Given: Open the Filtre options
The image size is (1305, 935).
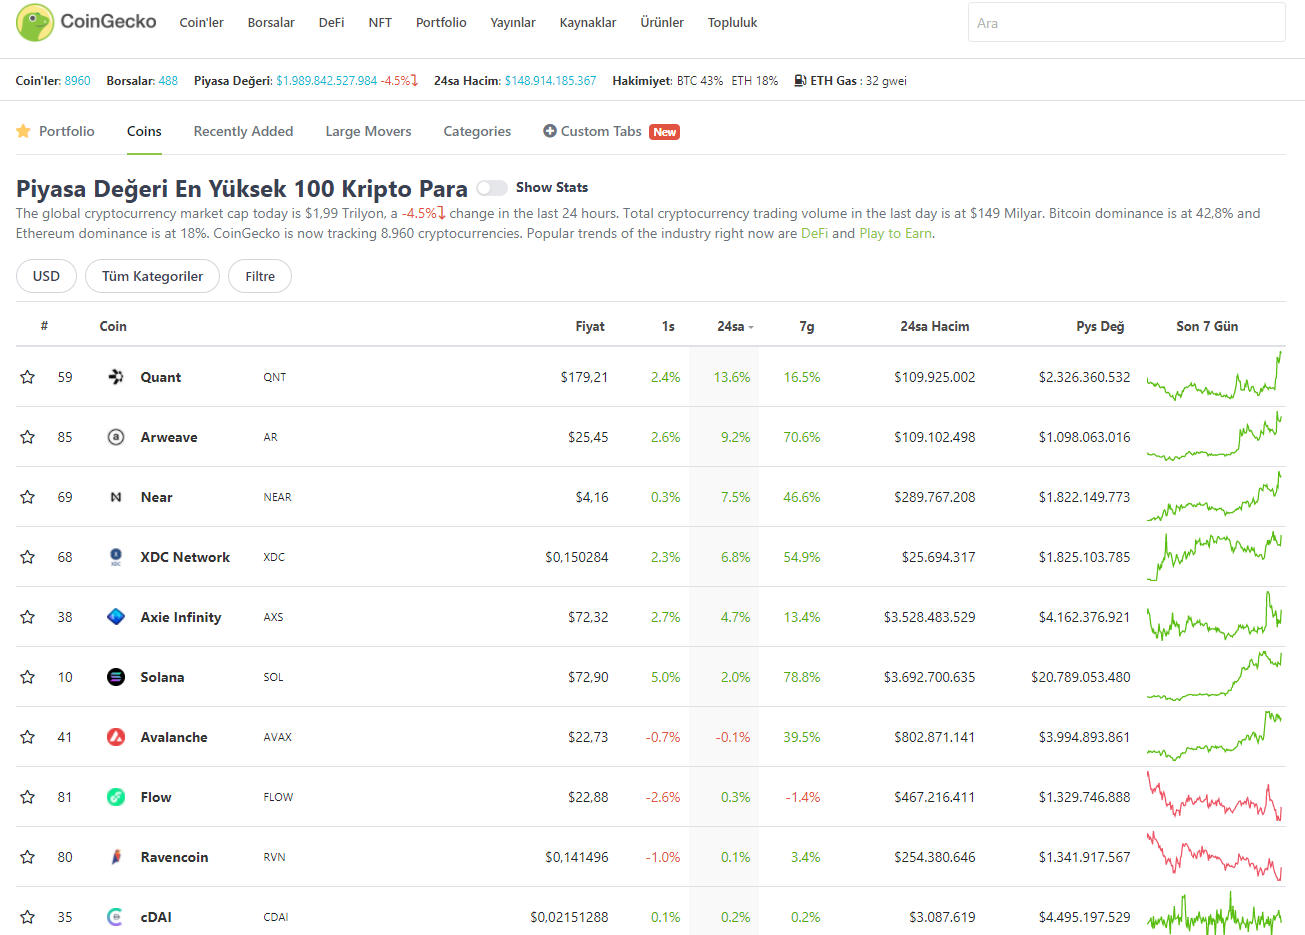Looking at the screenshot, I should [x=260, y=276].
